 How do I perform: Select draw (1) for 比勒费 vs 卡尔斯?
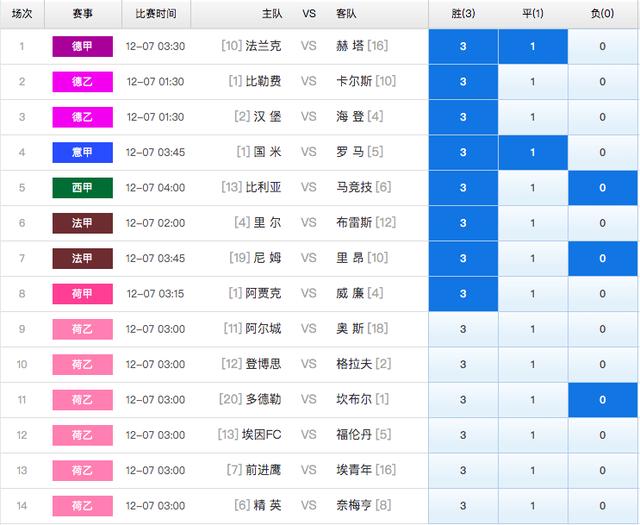[x=533, y=82]
